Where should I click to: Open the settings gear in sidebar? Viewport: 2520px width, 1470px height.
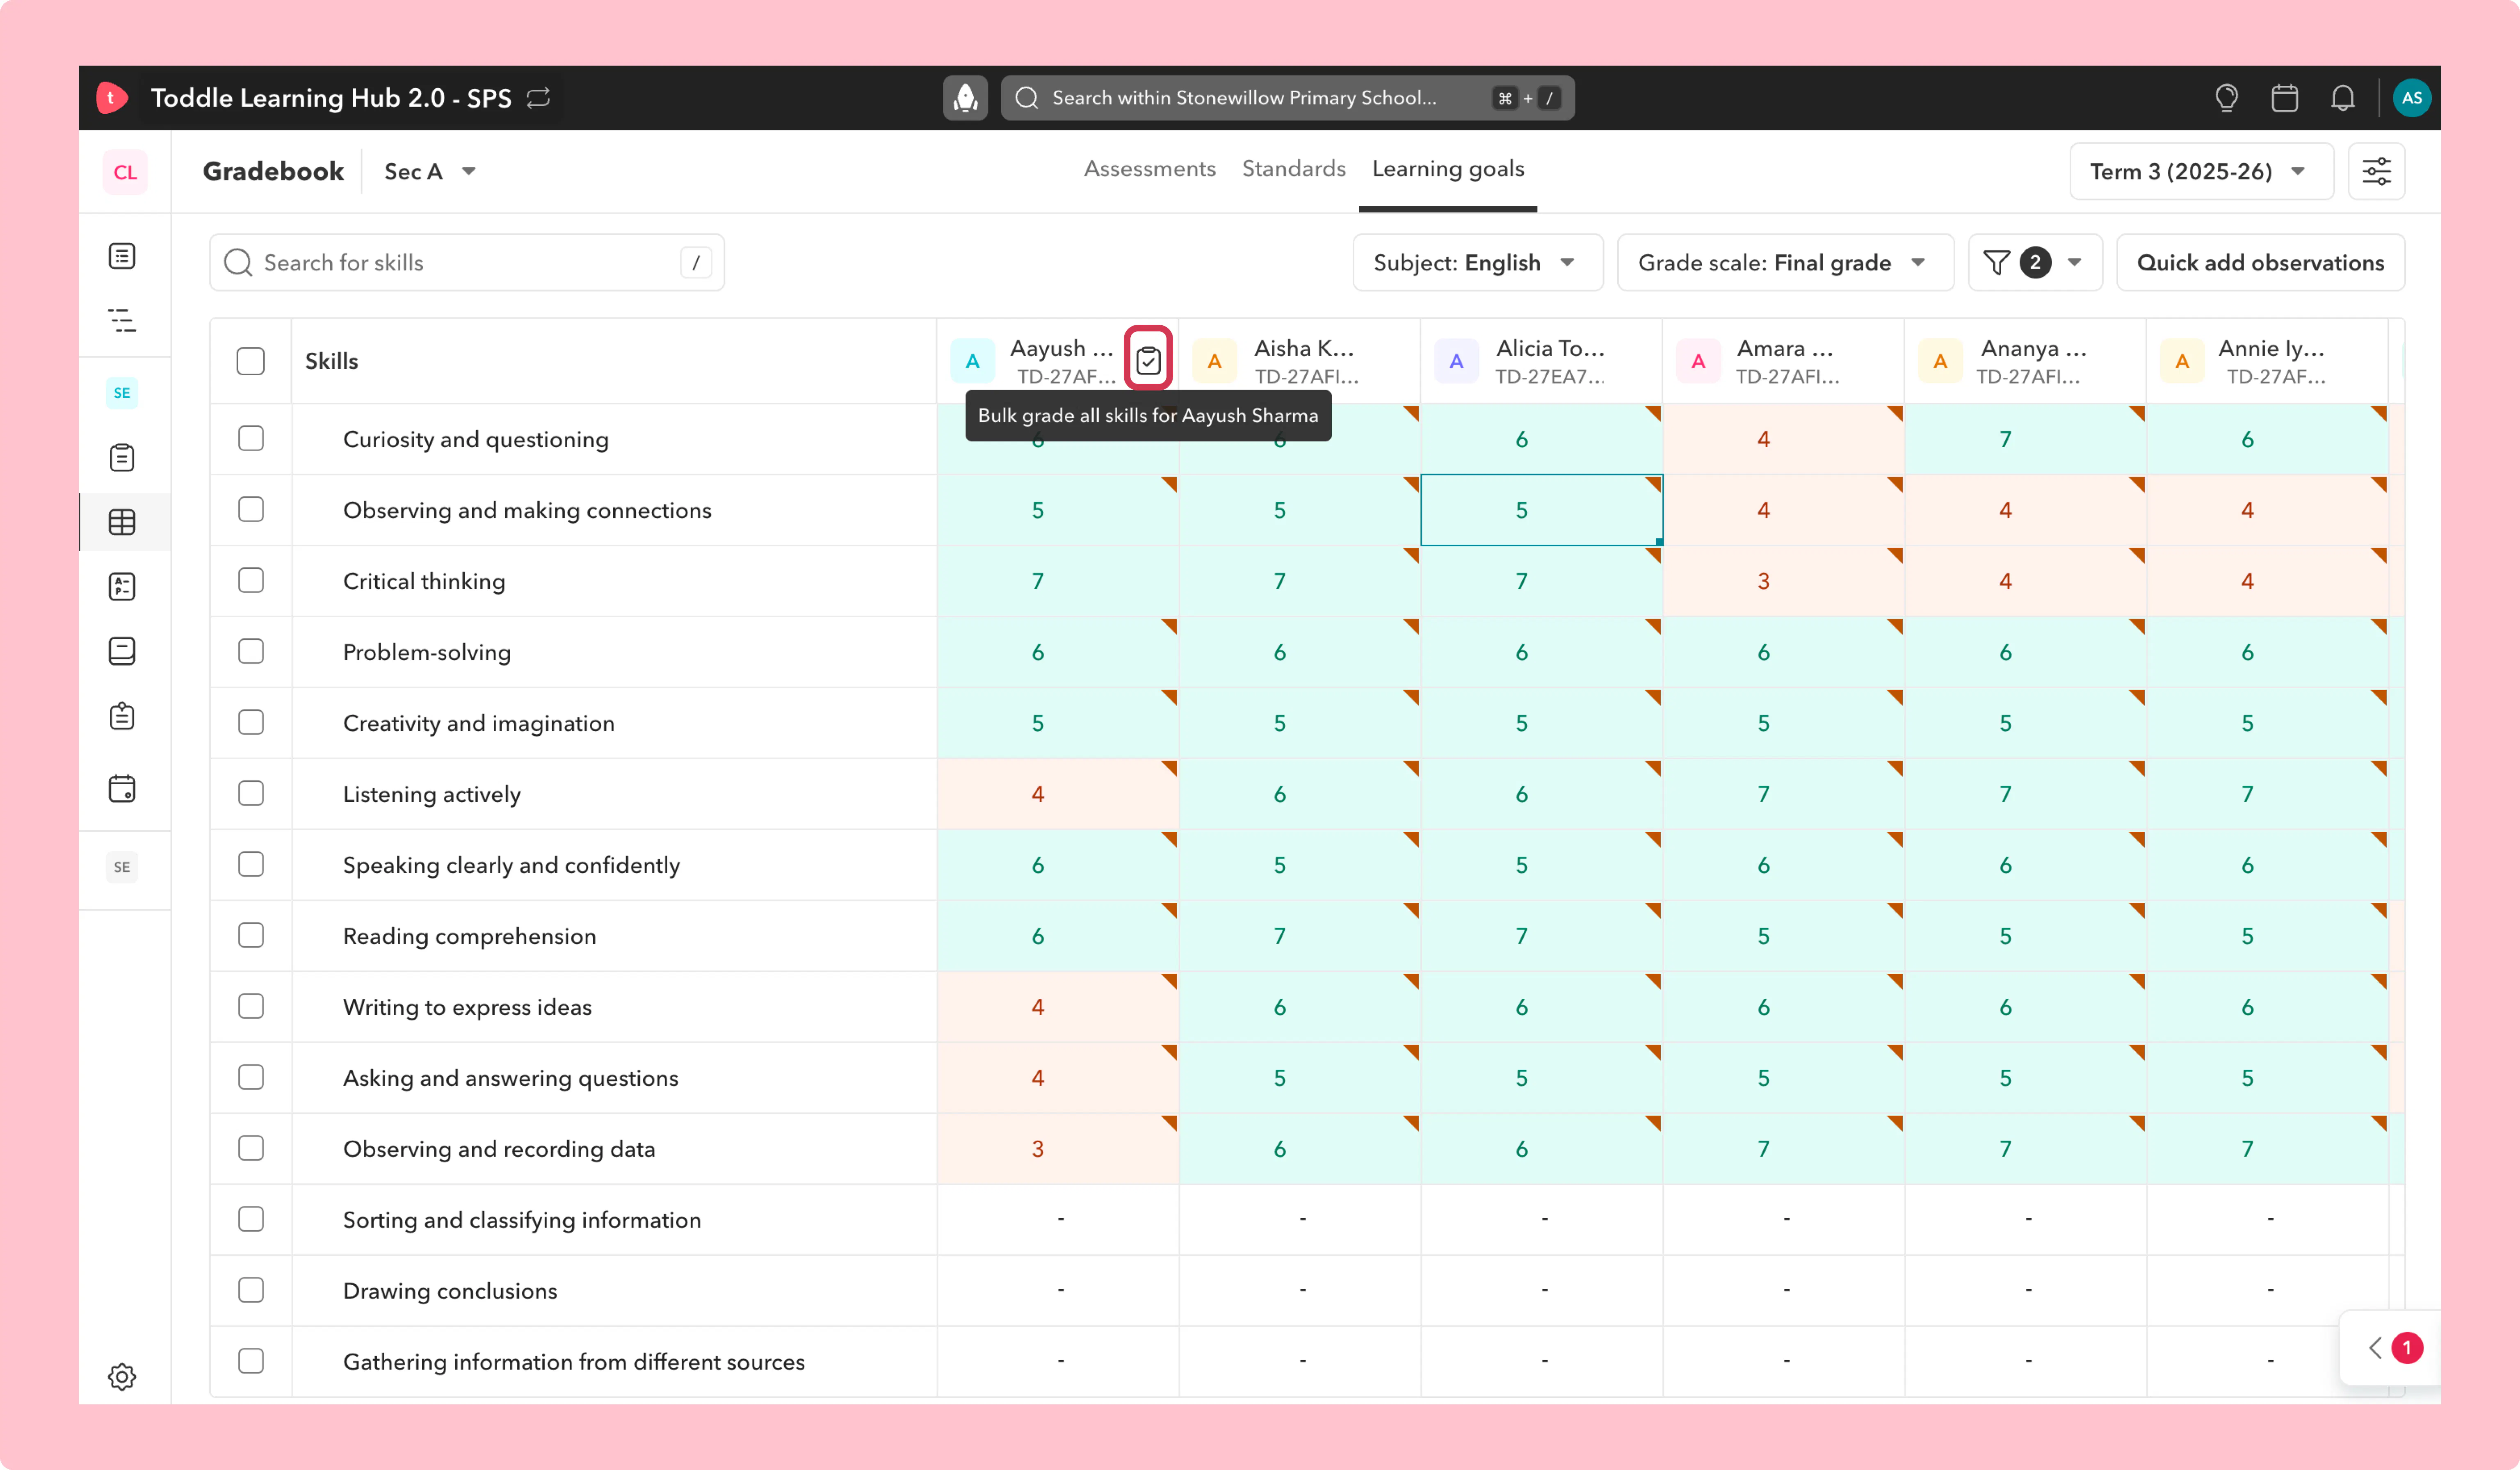(x=122, y=1376)
